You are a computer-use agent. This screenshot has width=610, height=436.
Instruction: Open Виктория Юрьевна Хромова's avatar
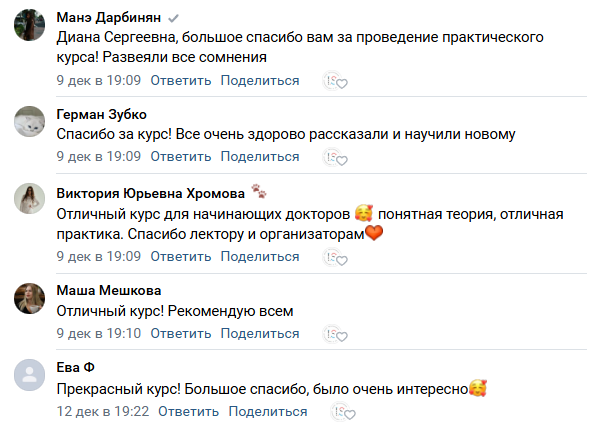[x=31, y=199]
